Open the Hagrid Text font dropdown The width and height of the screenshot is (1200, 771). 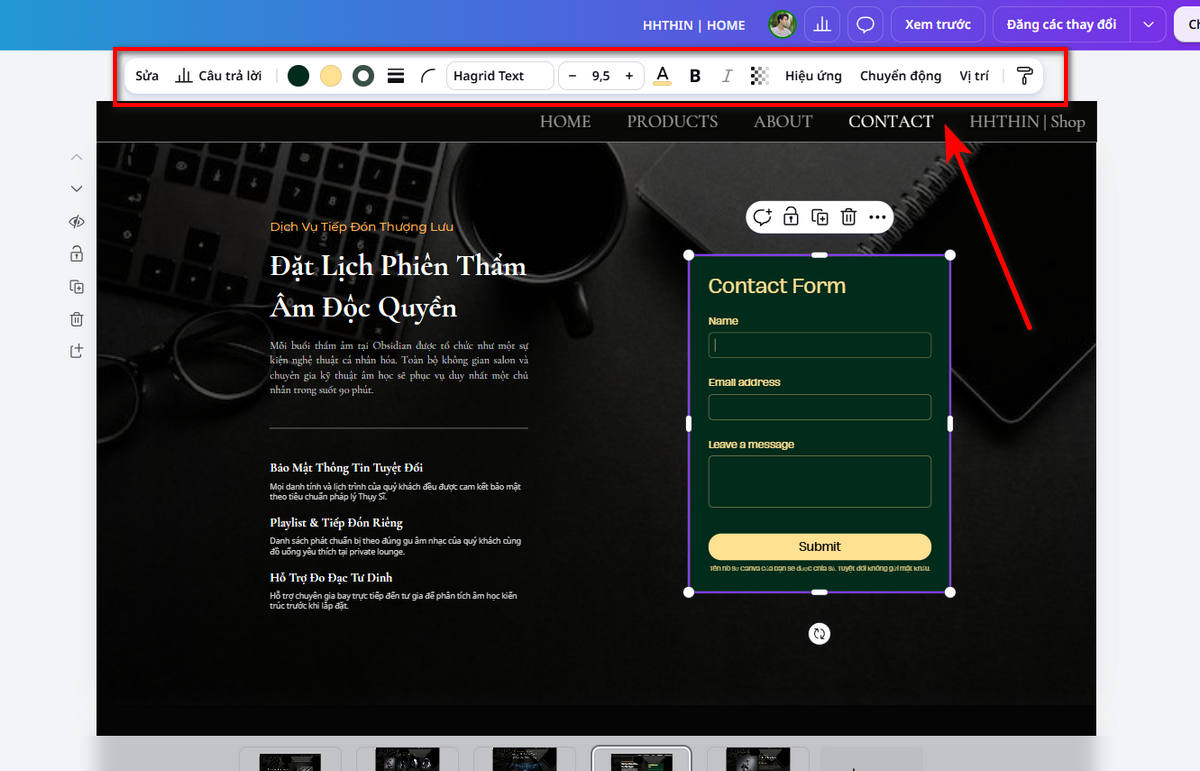[499, 76]
